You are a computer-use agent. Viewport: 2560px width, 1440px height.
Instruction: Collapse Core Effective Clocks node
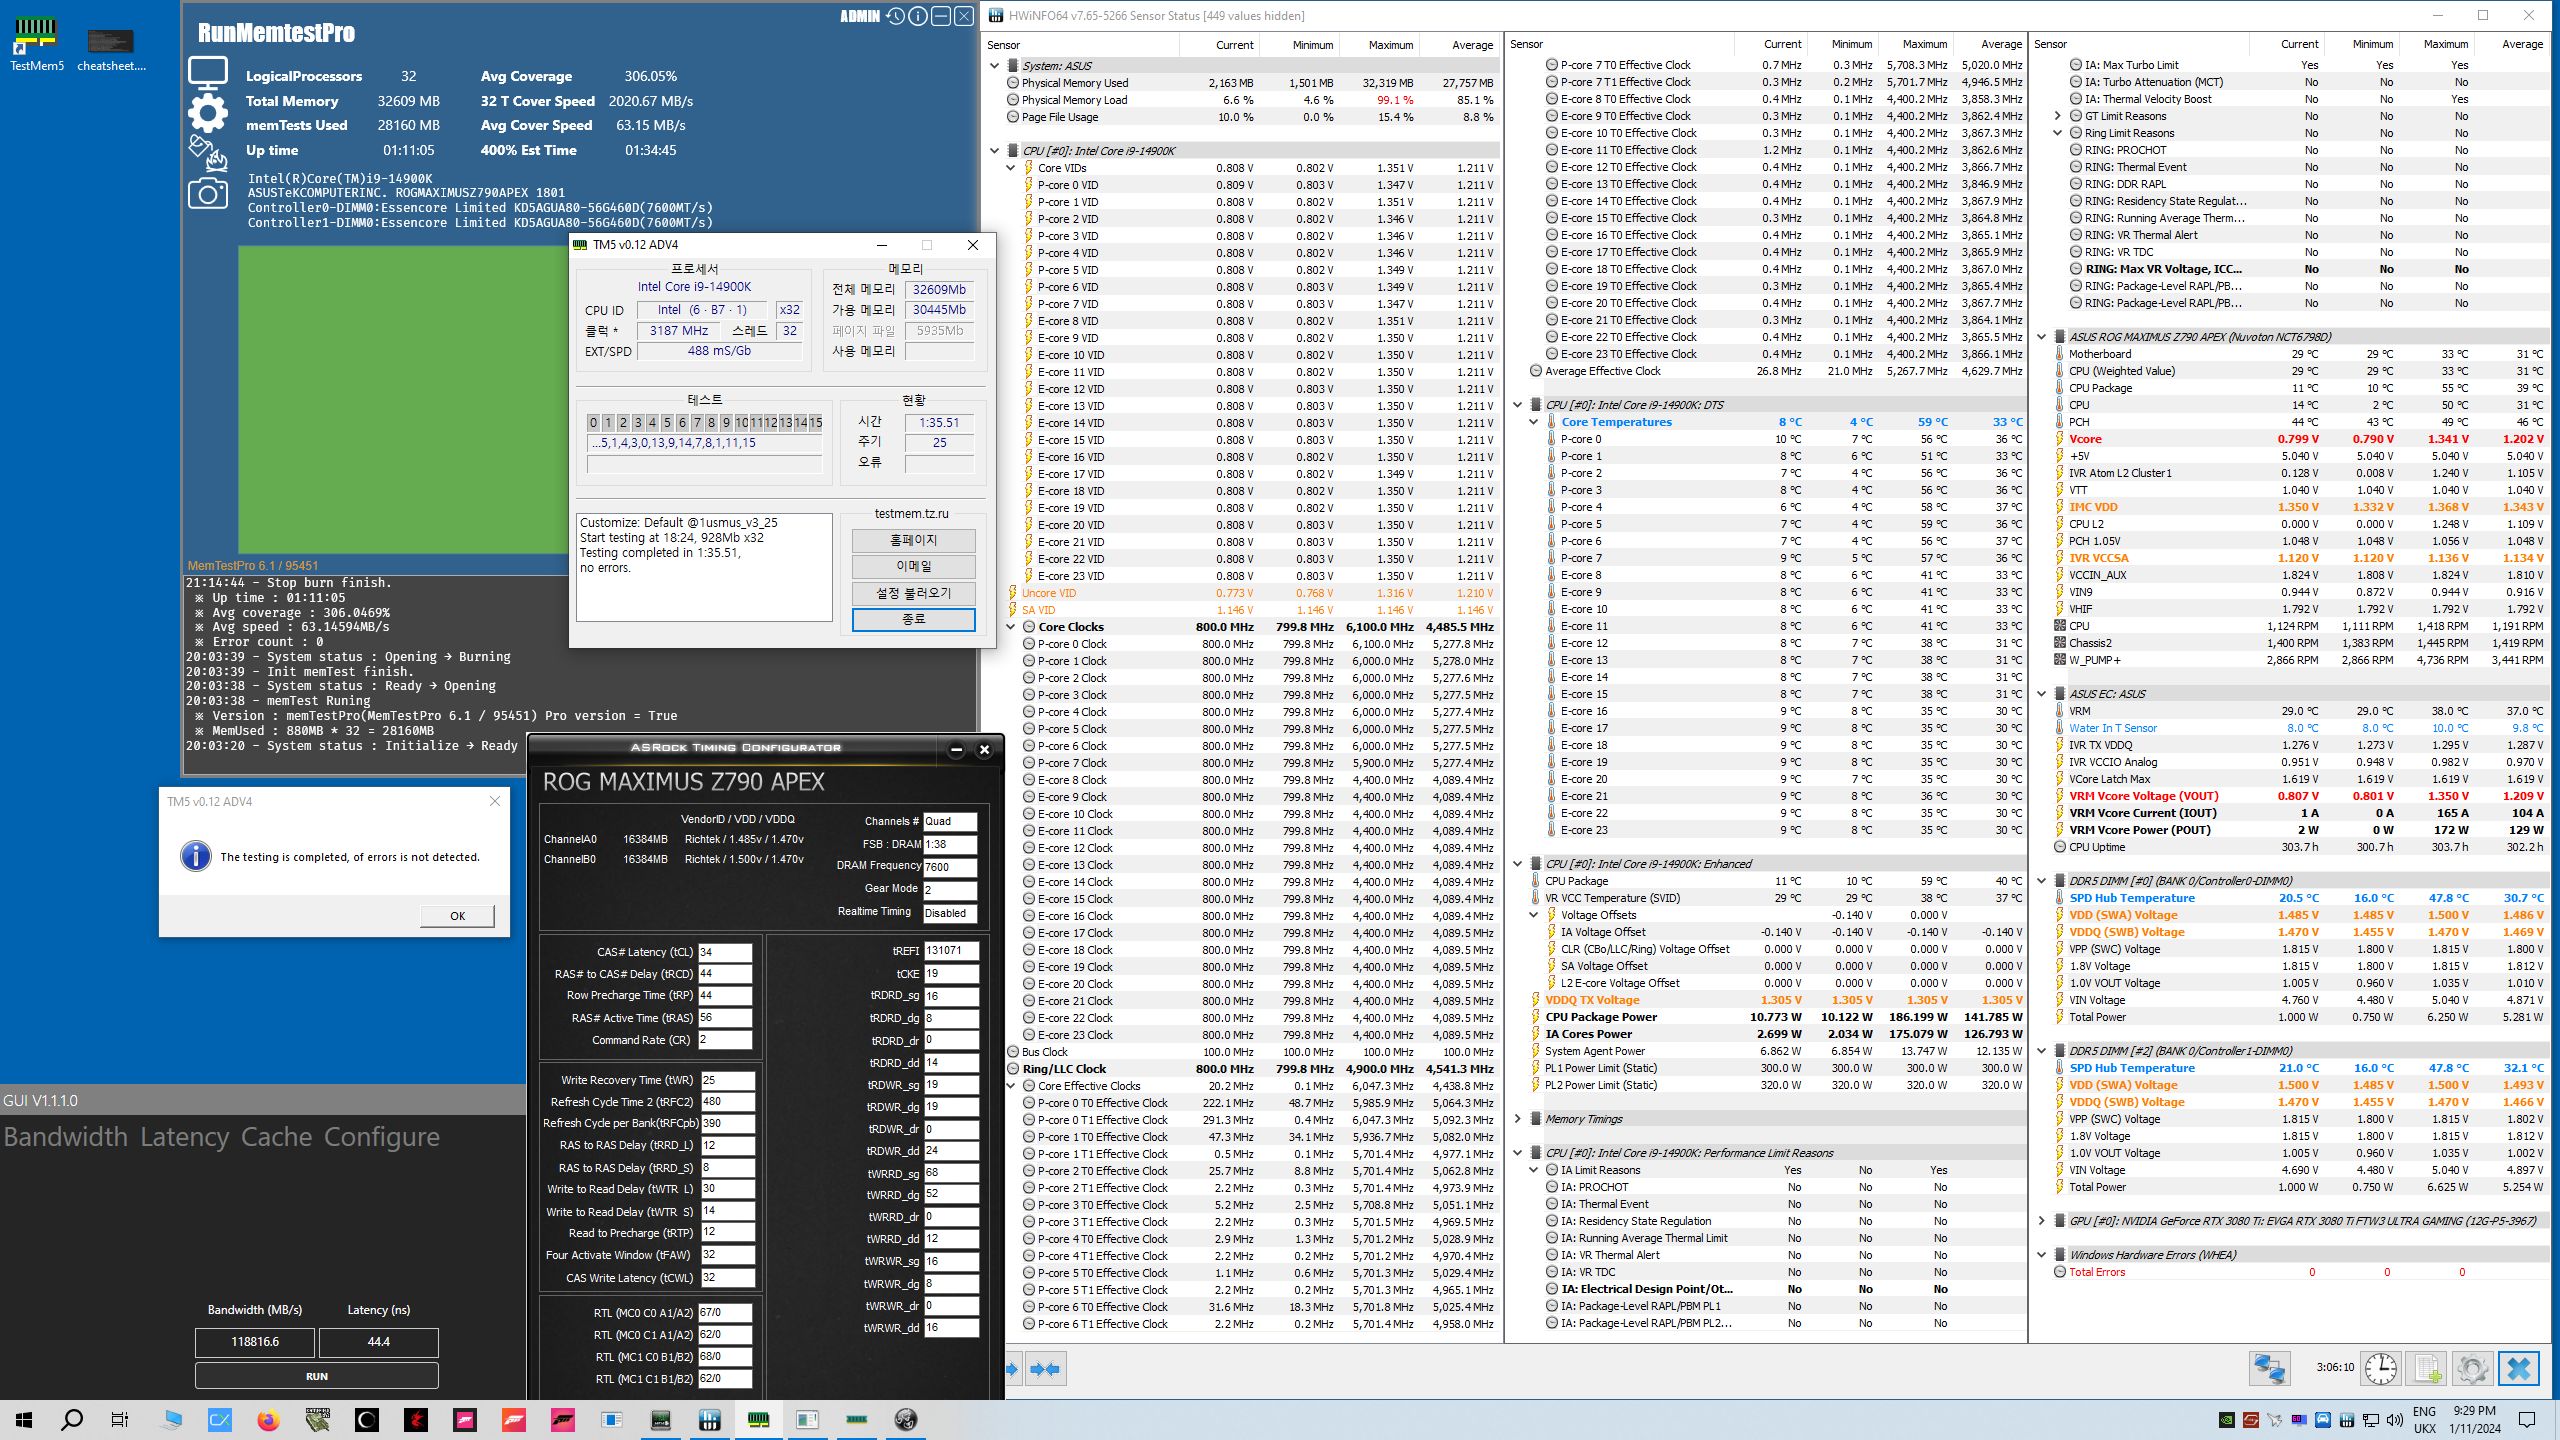click(x=1011, y=1086)
